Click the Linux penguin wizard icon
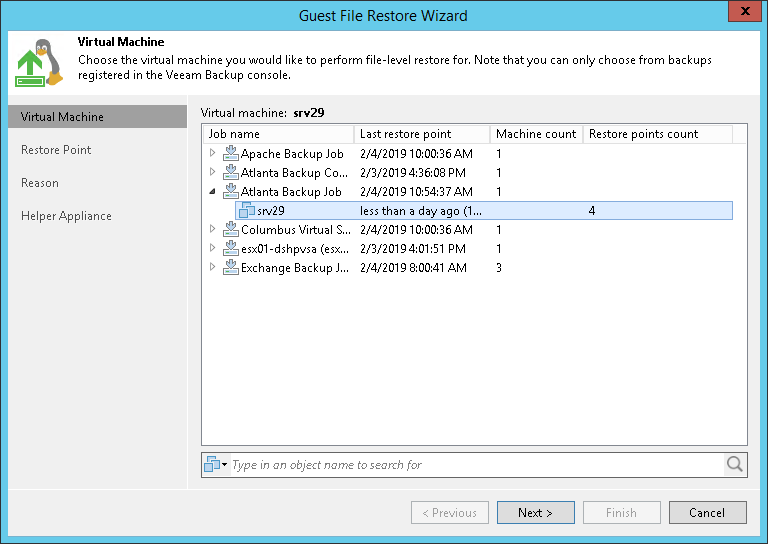Image resolution: width=768 pixels, height=544 pixels. click(x=39, y=62)
